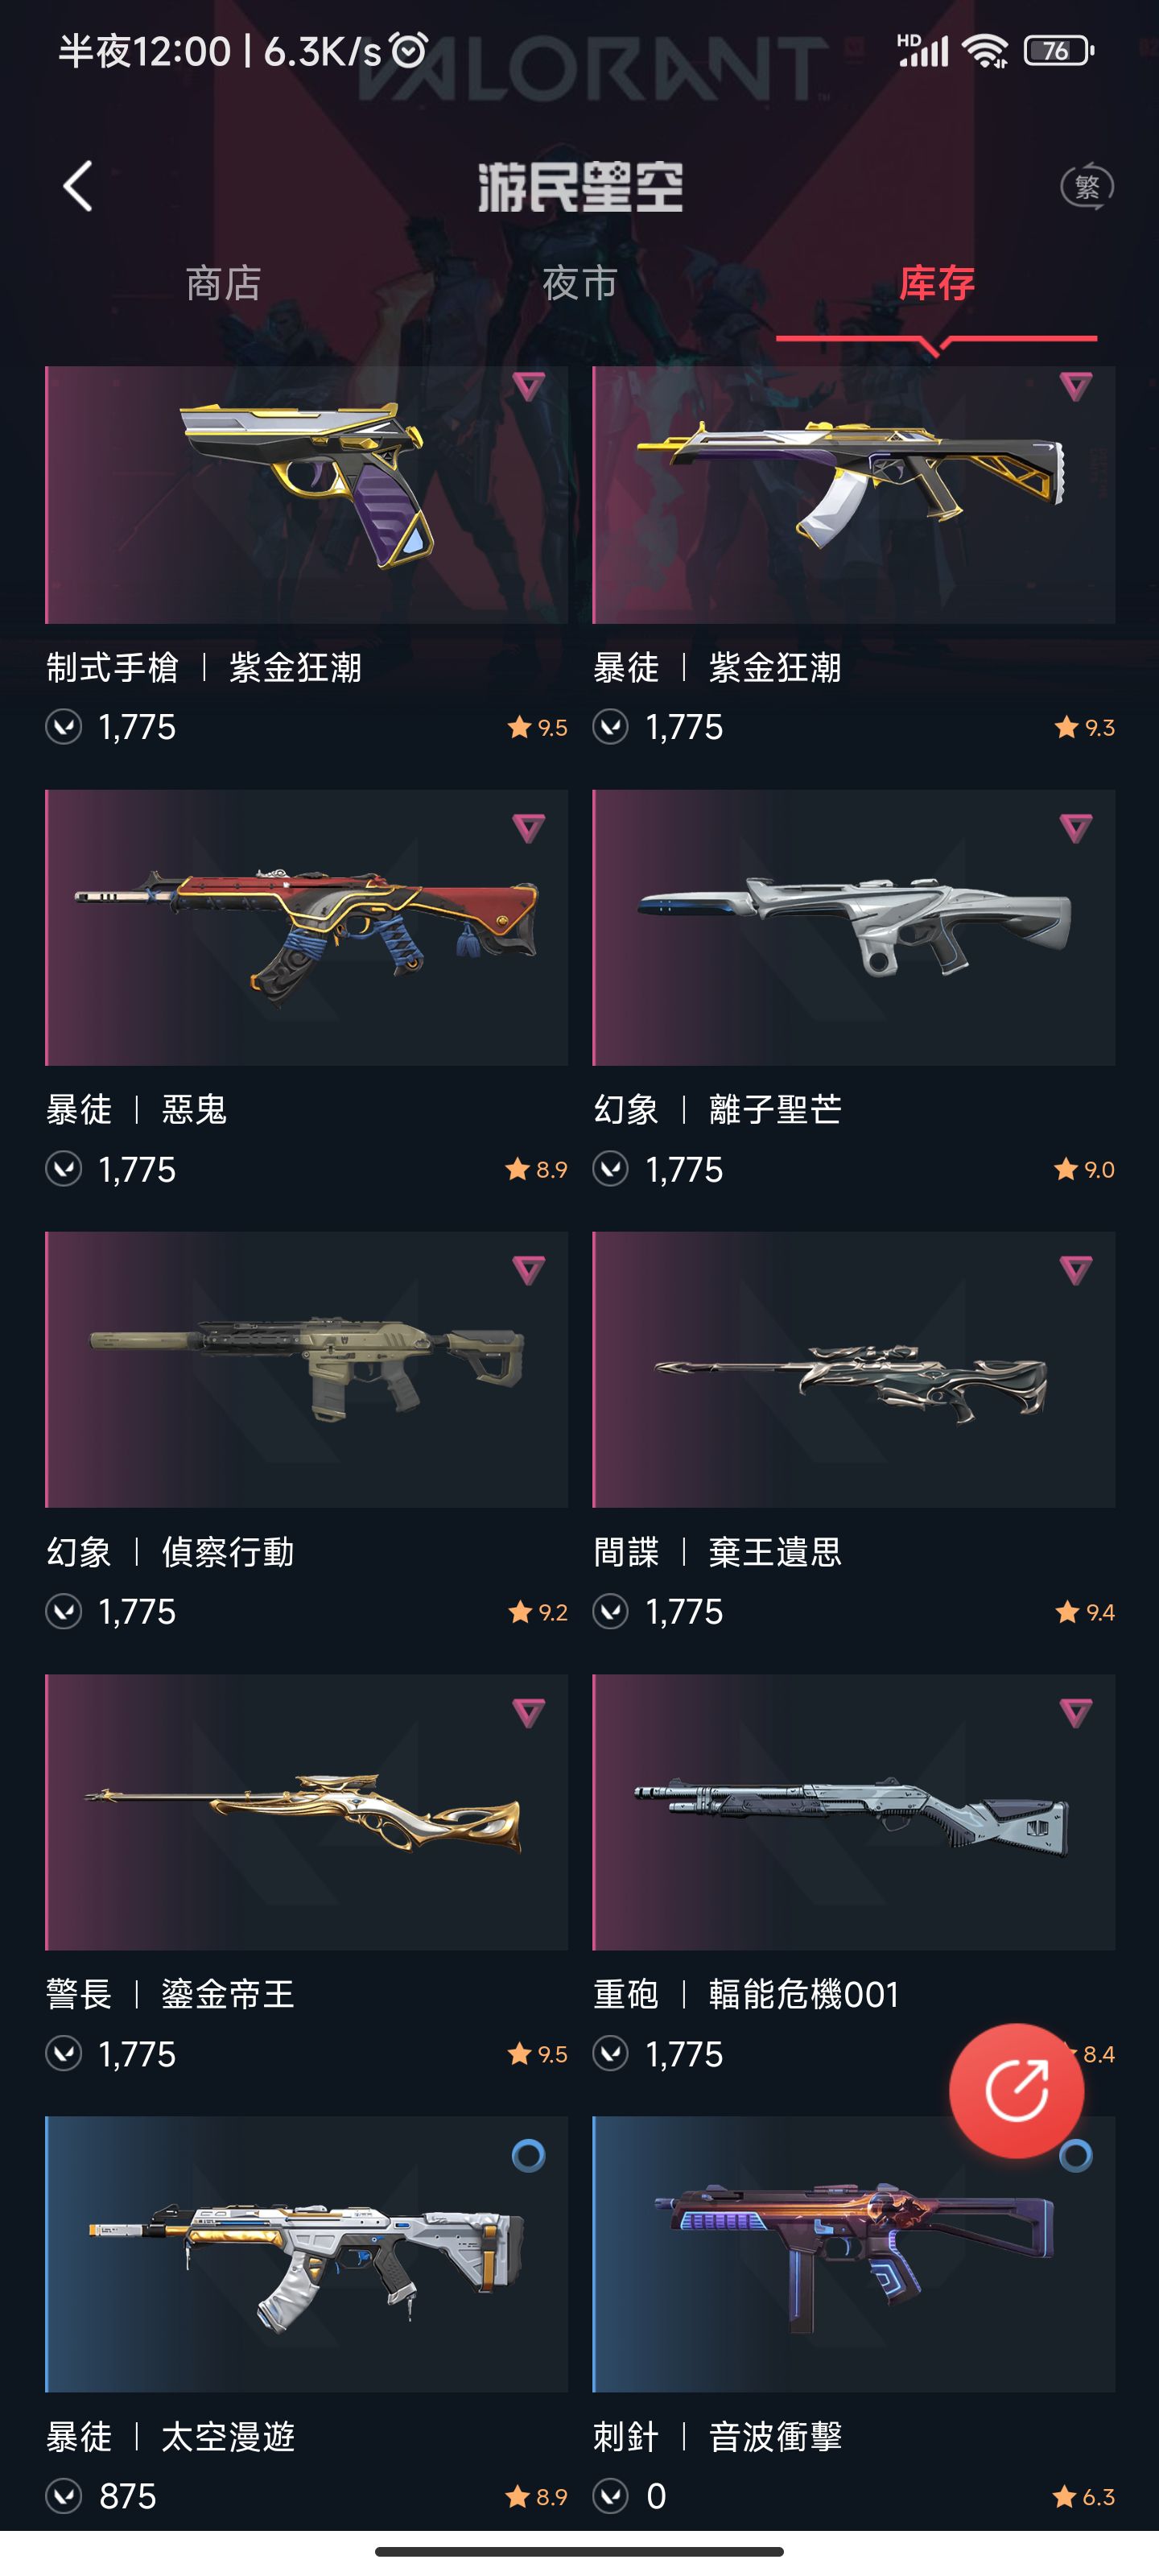
Task: Tap the red share floating button
Action: pos(1016,2090)
